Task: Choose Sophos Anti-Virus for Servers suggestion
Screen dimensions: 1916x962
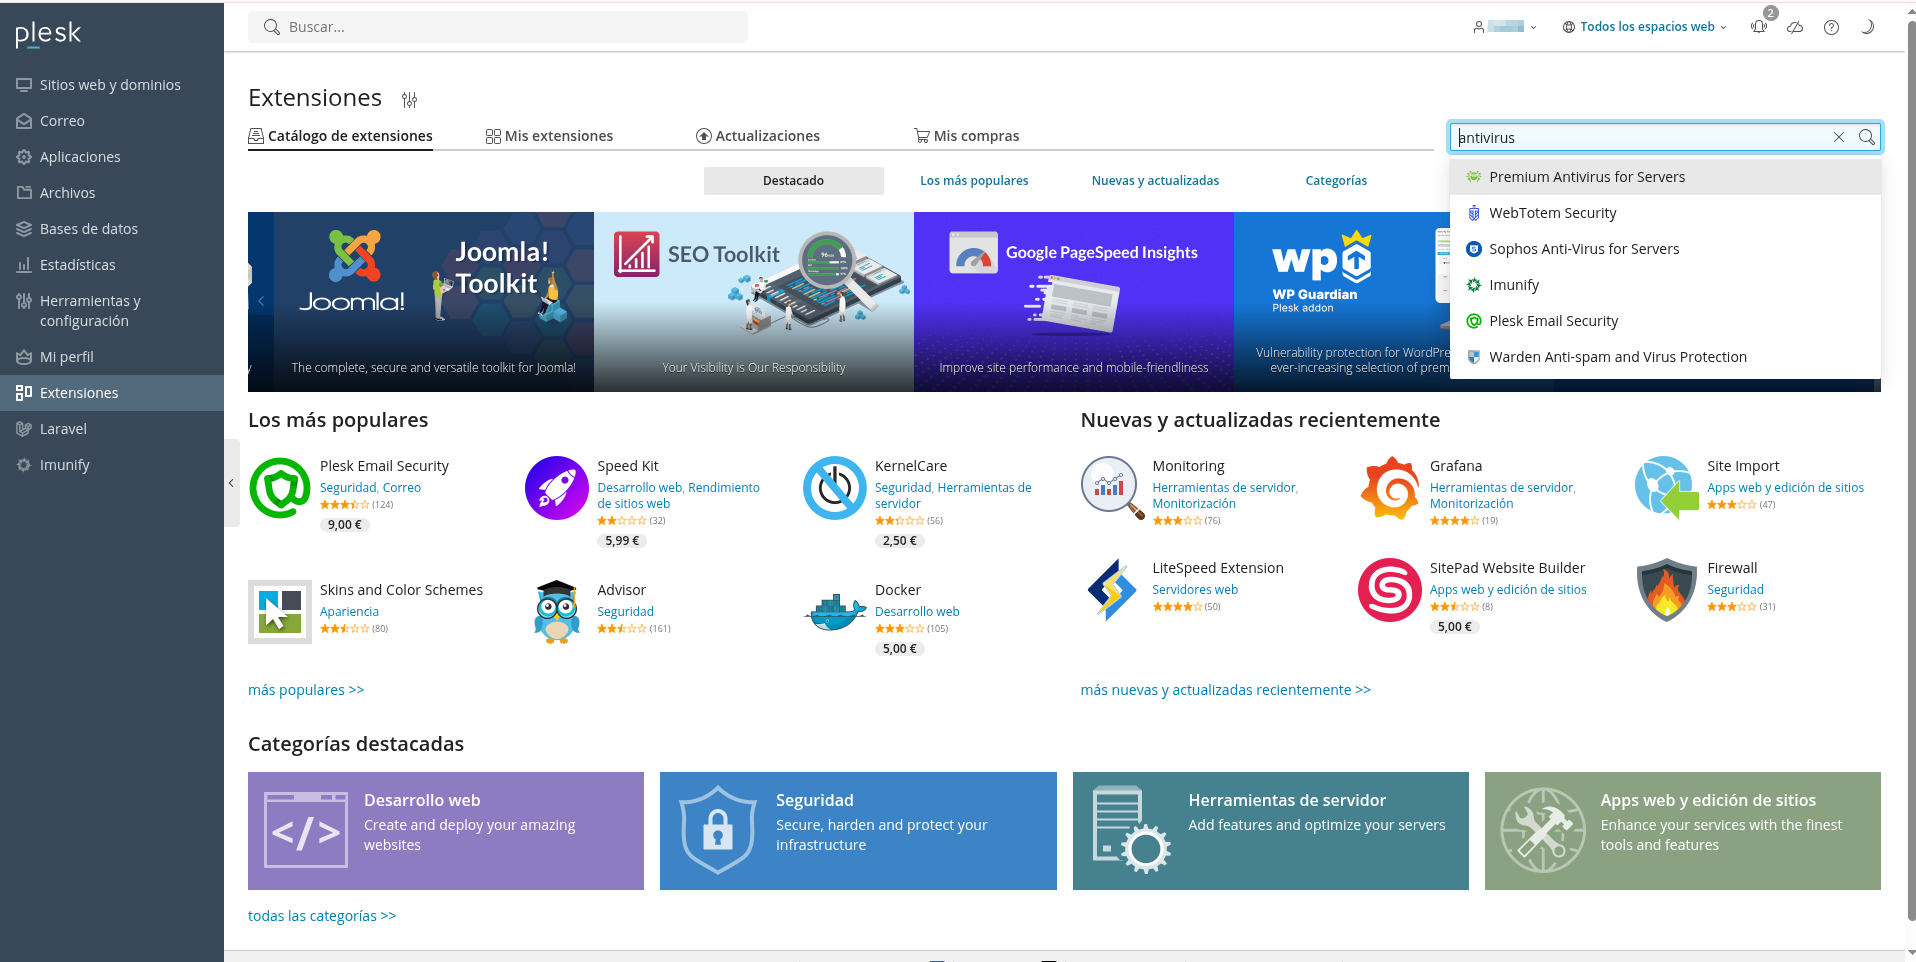Action: tap(1665, 249)
